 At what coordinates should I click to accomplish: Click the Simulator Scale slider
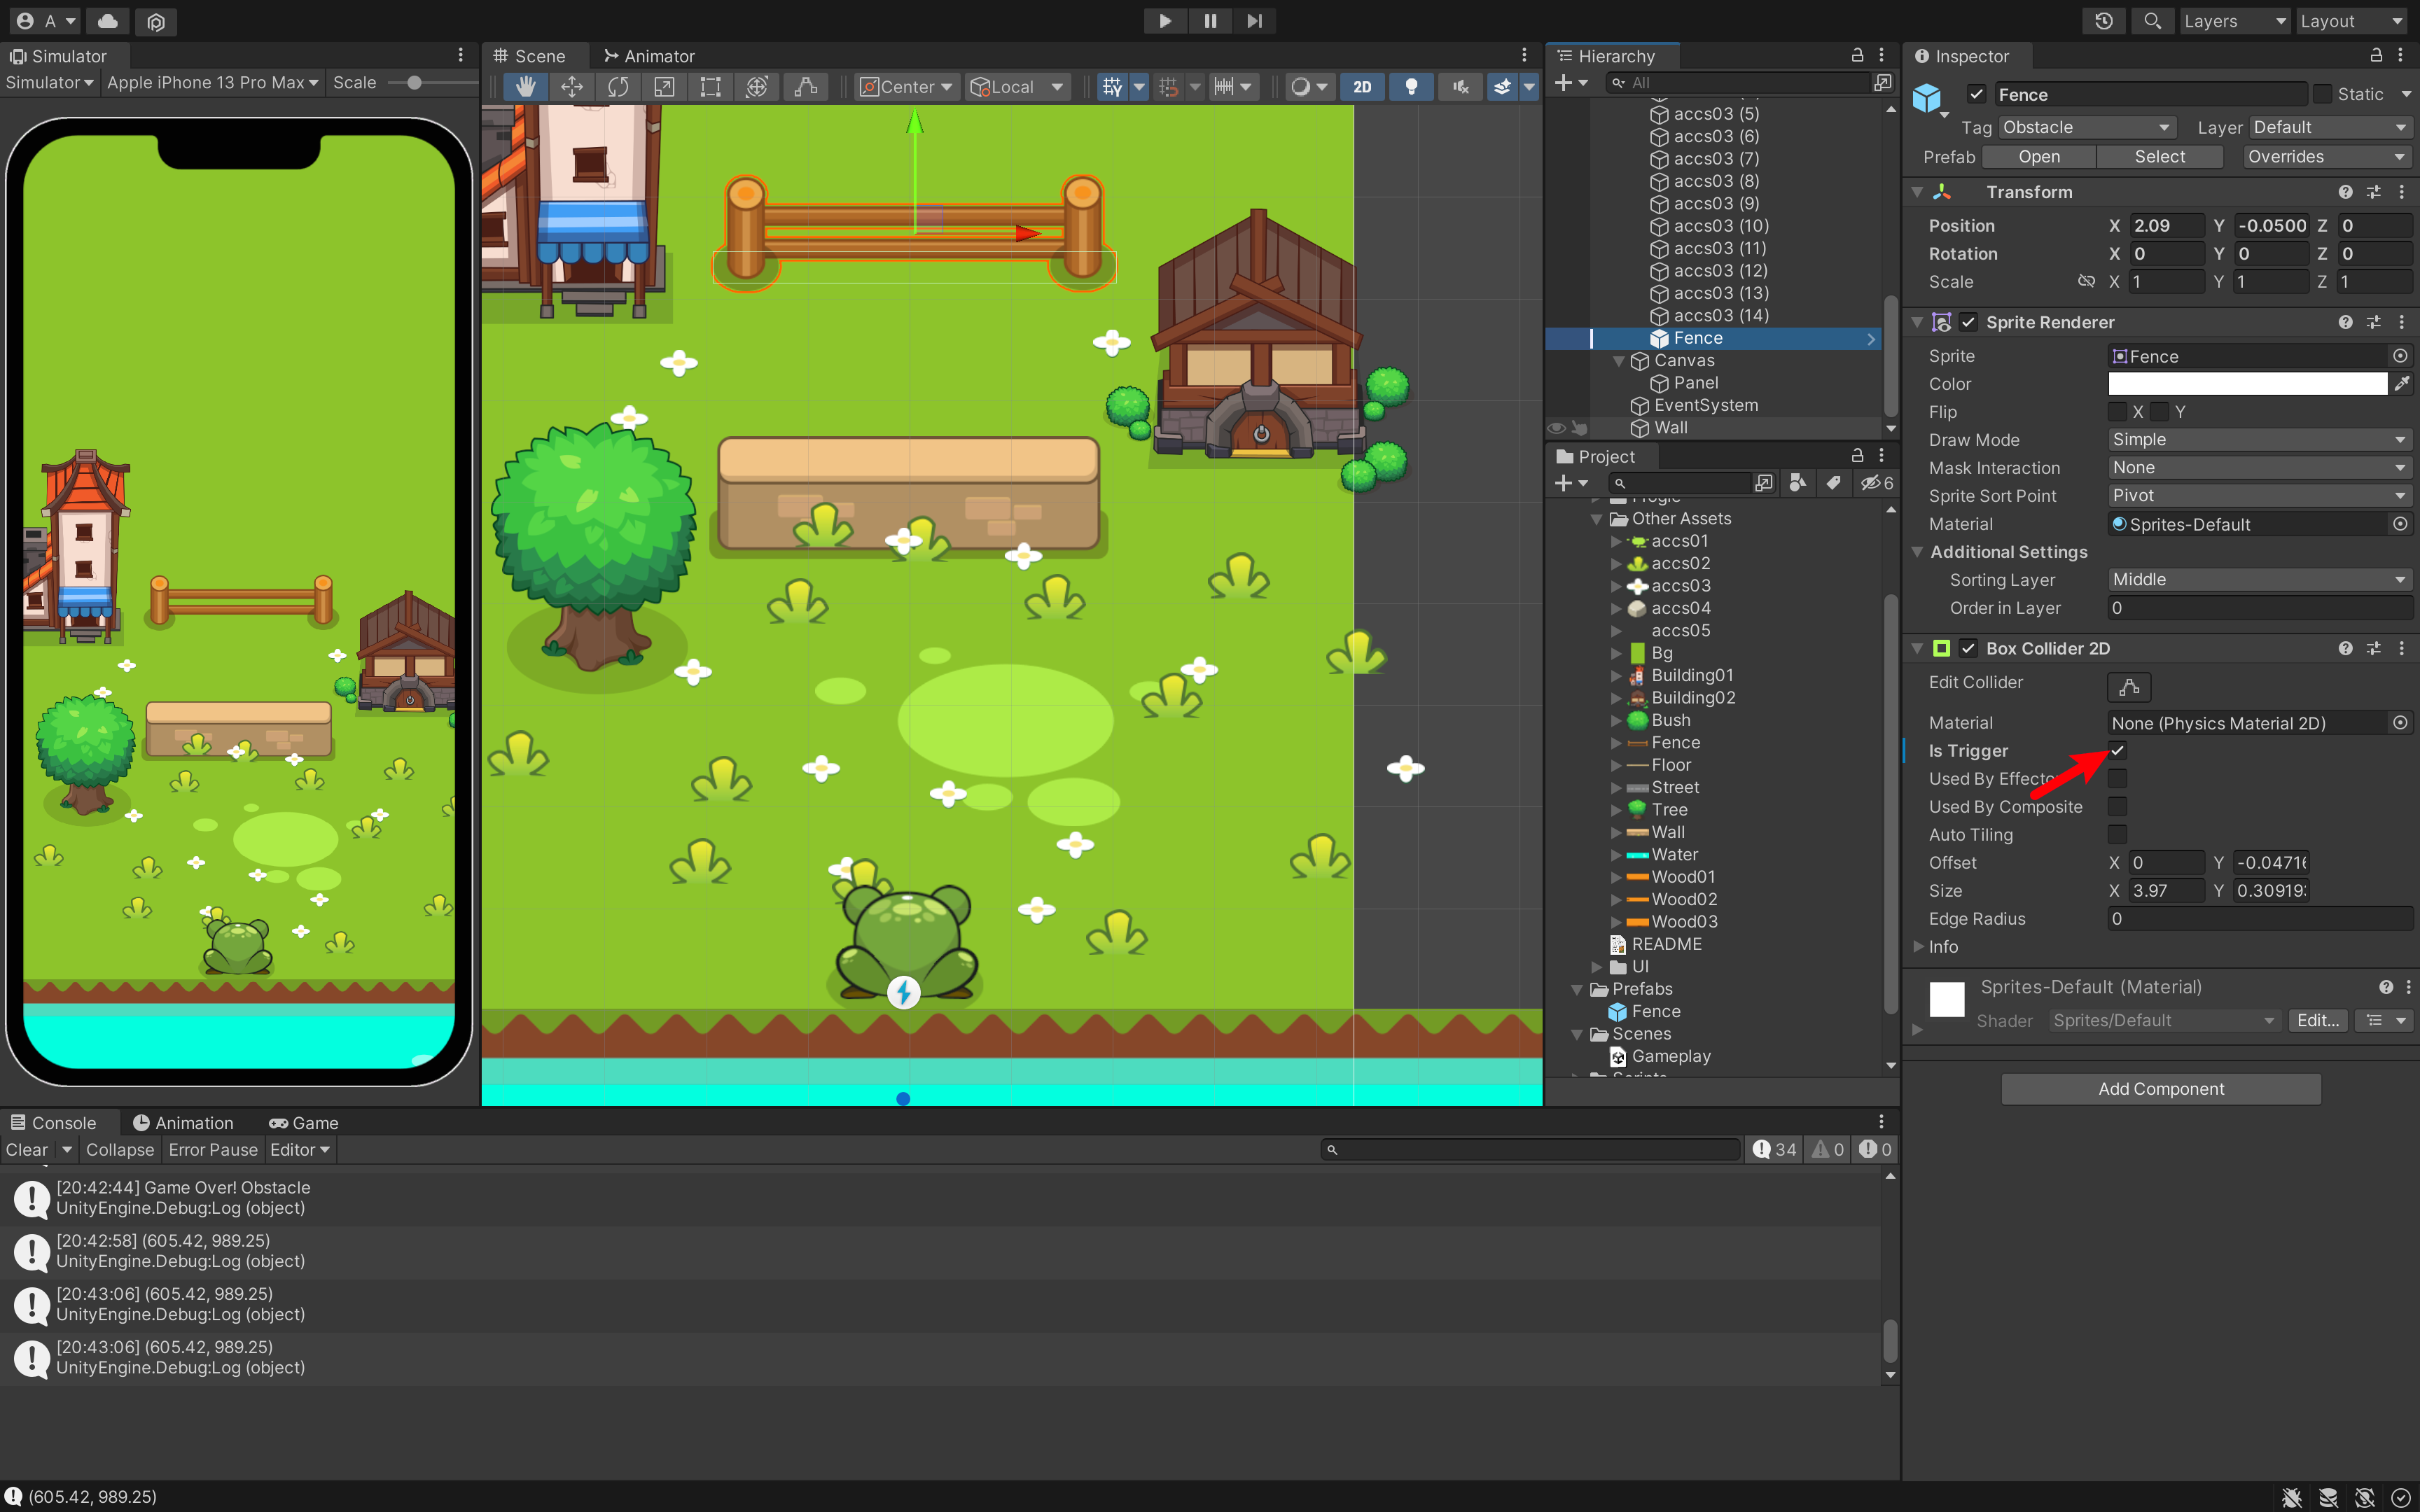click(x=430, y=83)
